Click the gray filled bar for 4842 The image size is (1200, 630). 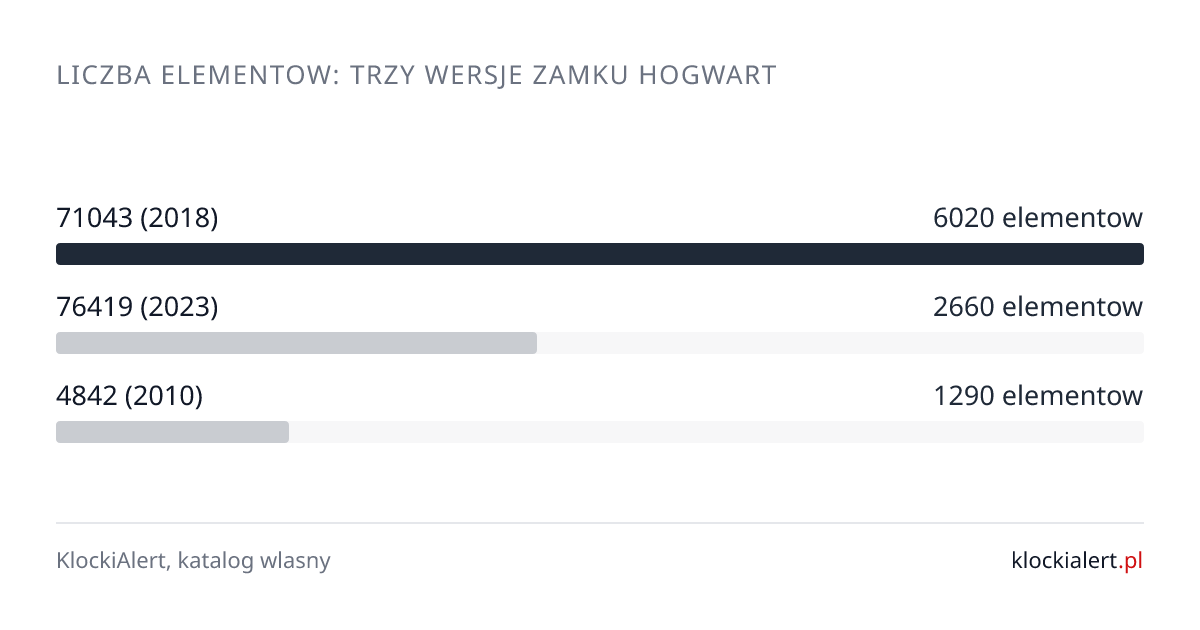coord(172,432)
